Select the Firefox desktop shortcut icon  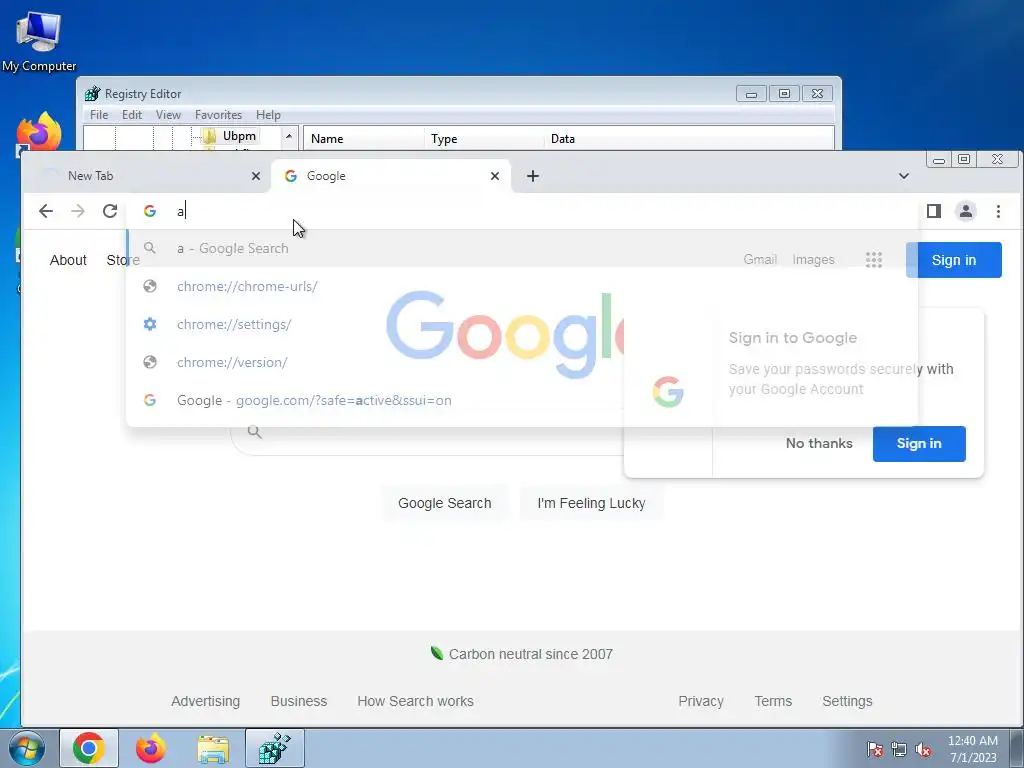tap(39, 133)
